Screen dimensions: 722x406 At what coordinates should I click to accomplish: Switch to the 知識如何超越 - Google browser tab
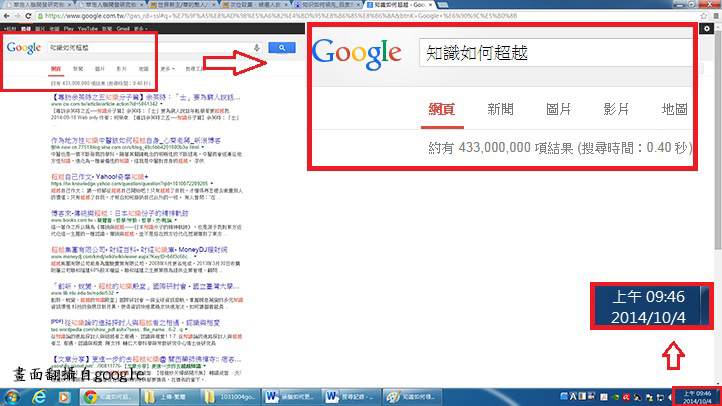coord(400,5)
